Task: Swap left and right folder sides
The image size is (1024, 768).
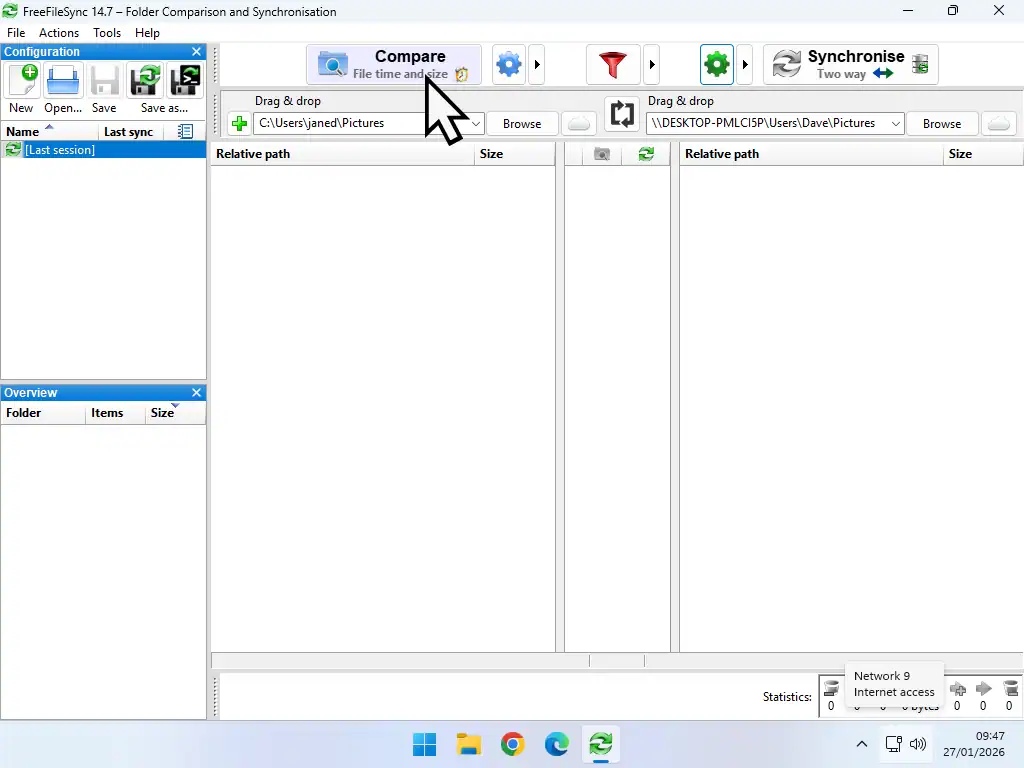Action: pyautogui.click(x=622, y=114)
